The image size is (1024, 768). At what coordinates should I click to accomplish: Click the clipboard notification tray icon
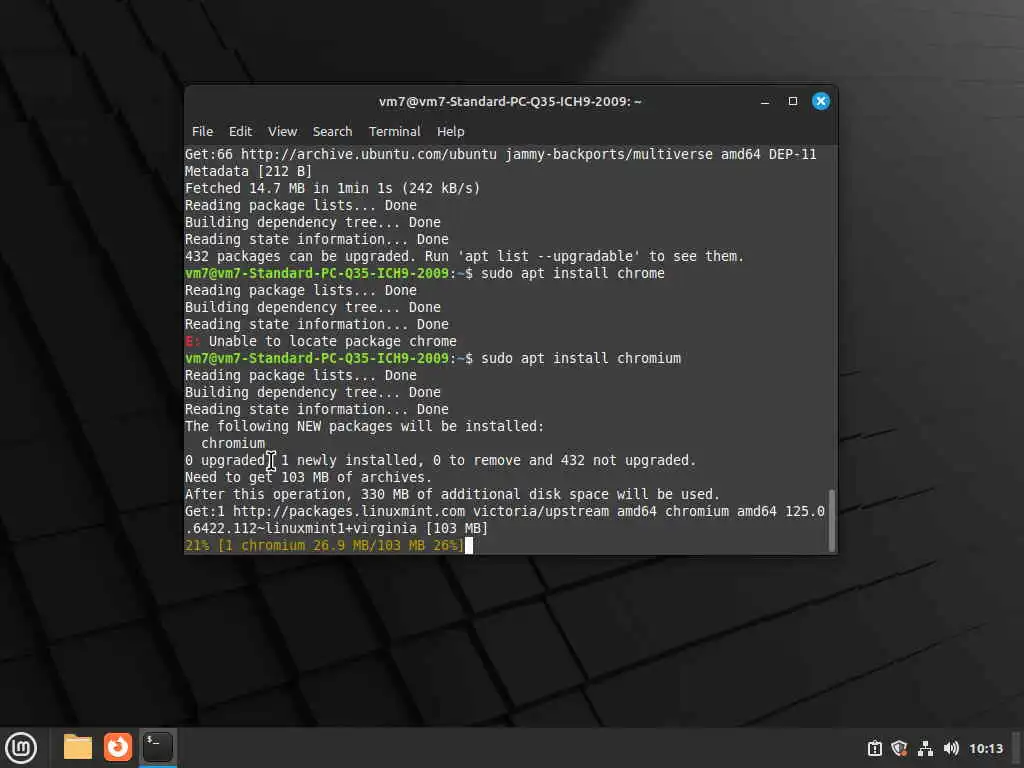(x=874, y=748)
